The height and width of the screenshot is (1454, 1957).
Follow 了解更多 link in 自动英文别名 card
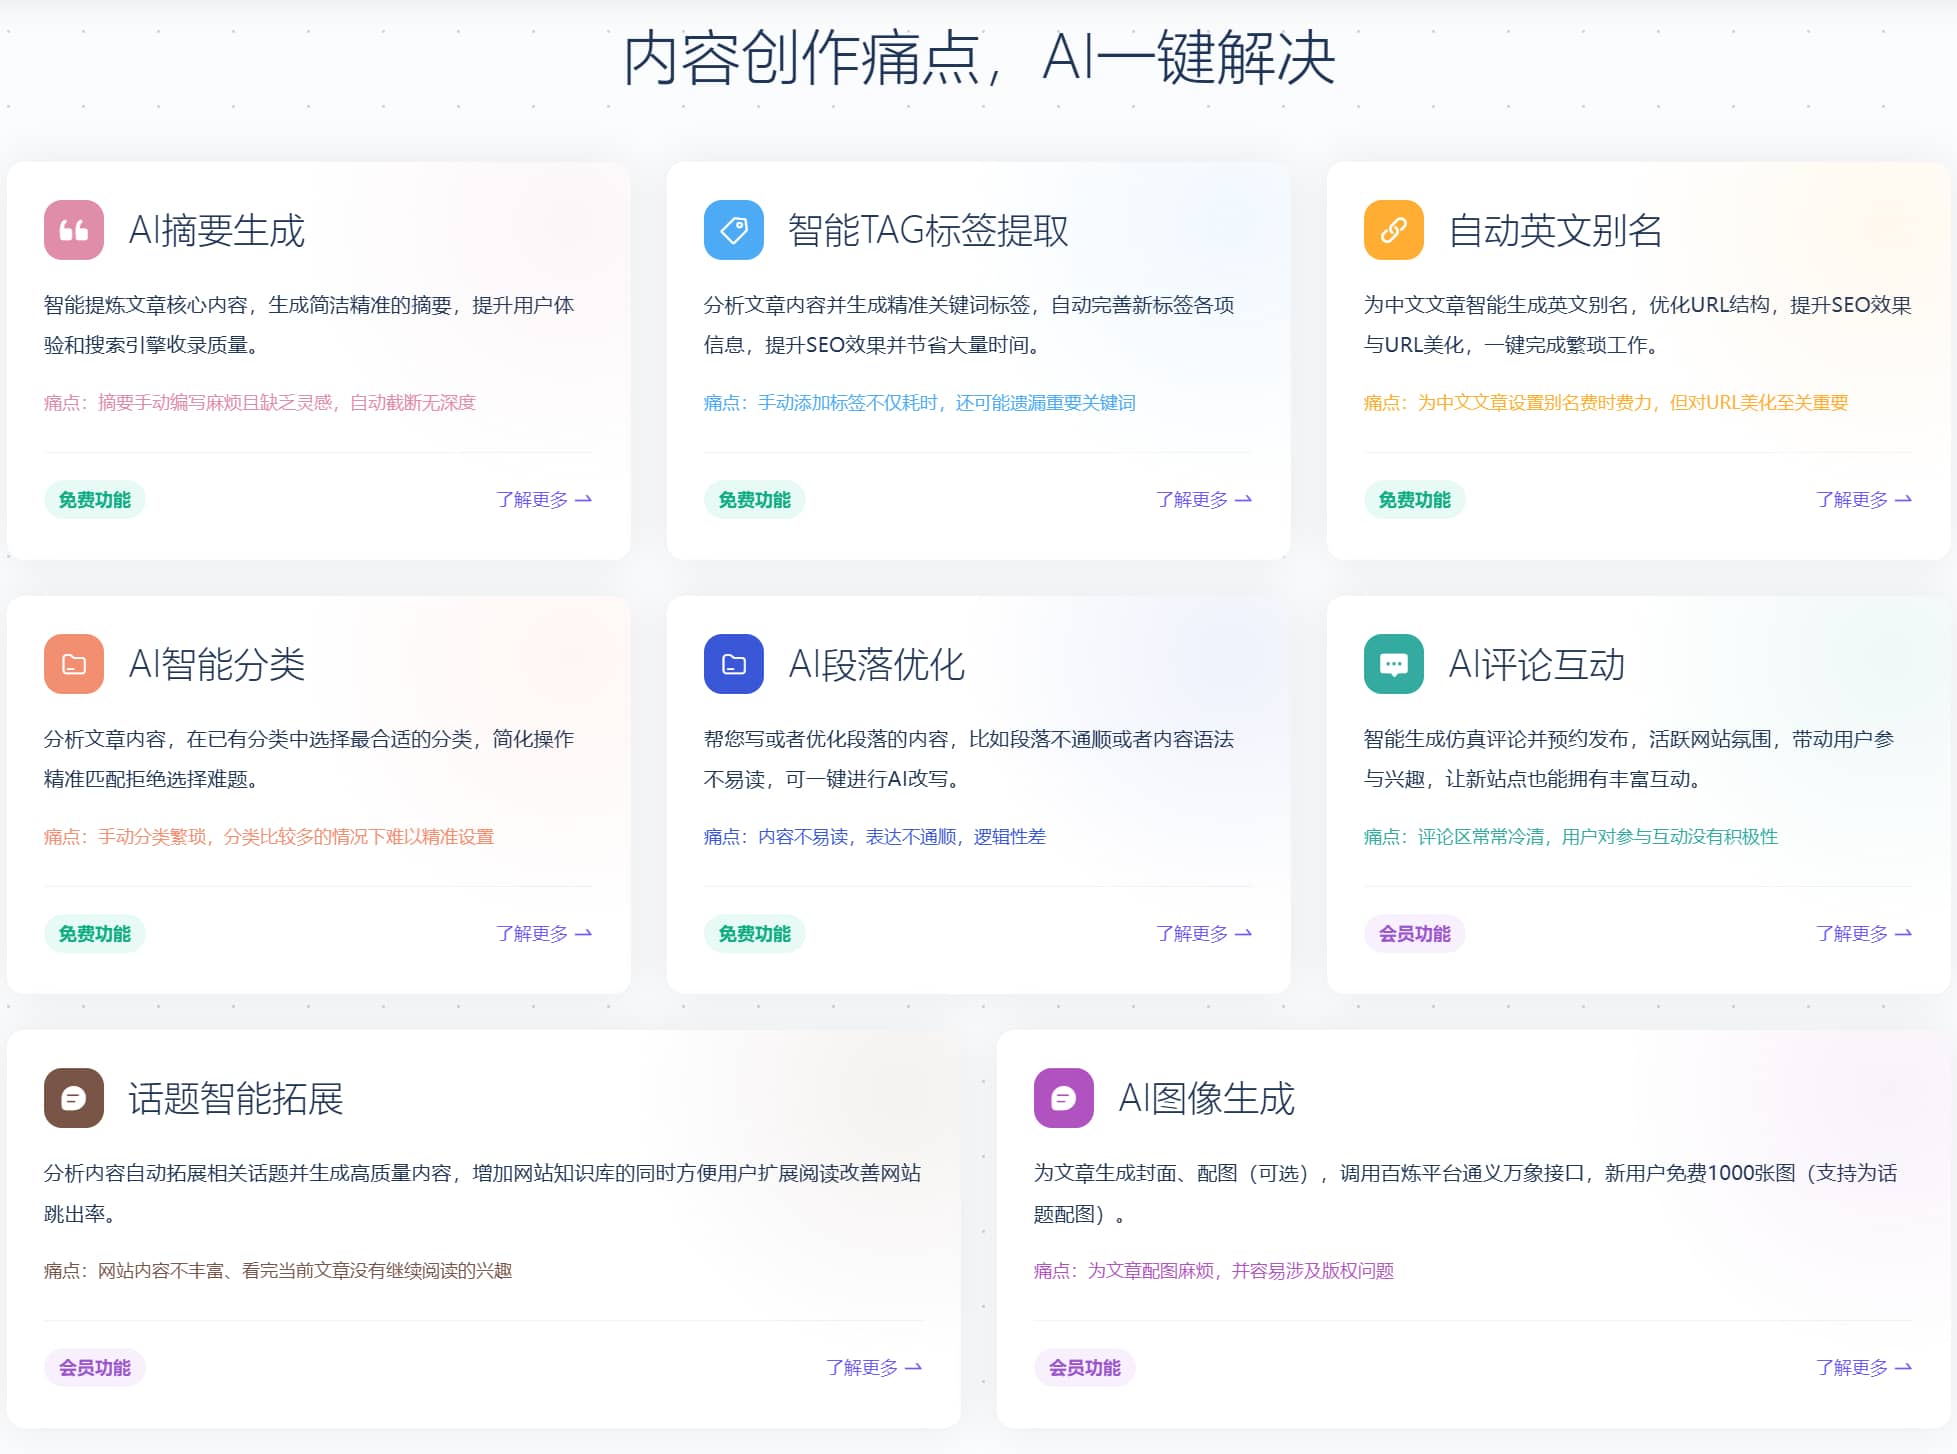[1863, 499]
